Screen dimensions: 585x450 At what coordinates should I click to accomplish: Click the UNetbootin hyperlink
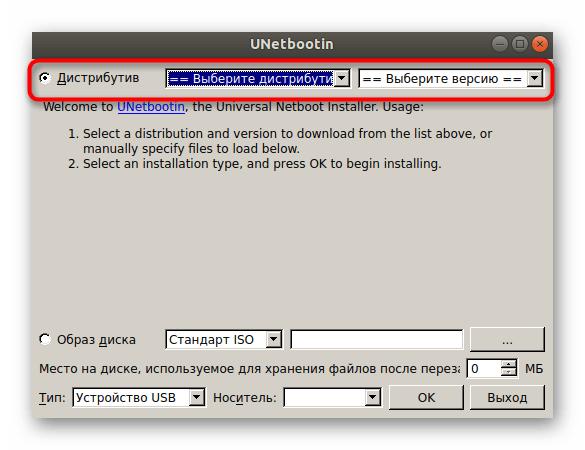coord(151,107)
